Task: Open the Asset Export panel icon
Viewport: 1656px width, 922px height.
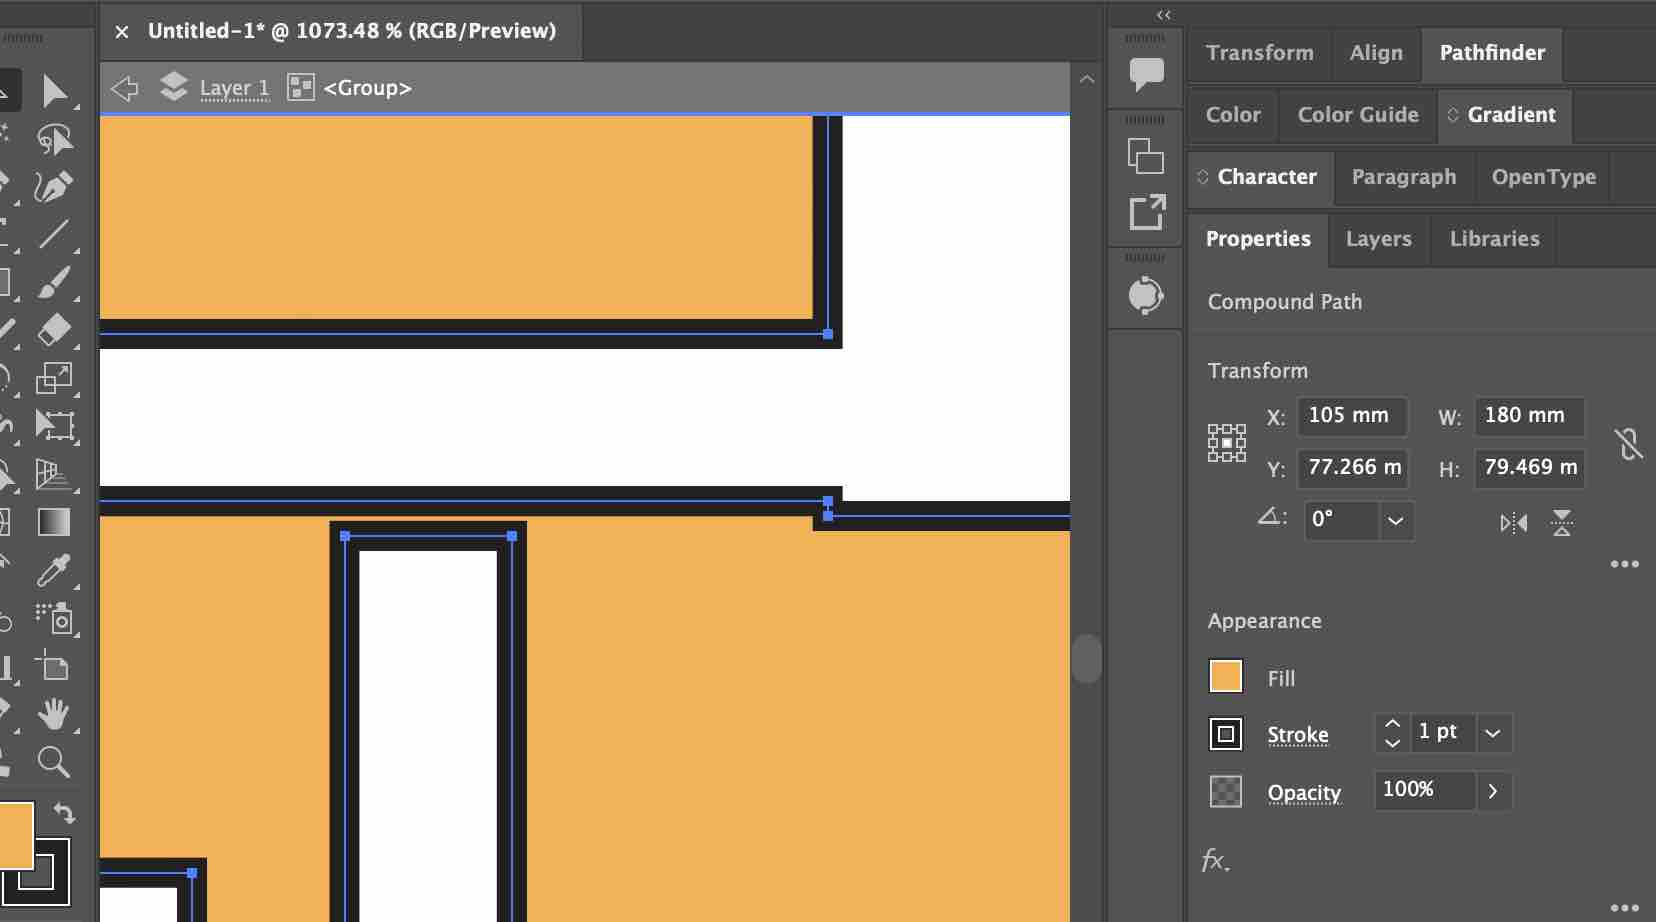Action: (1147, 212)
